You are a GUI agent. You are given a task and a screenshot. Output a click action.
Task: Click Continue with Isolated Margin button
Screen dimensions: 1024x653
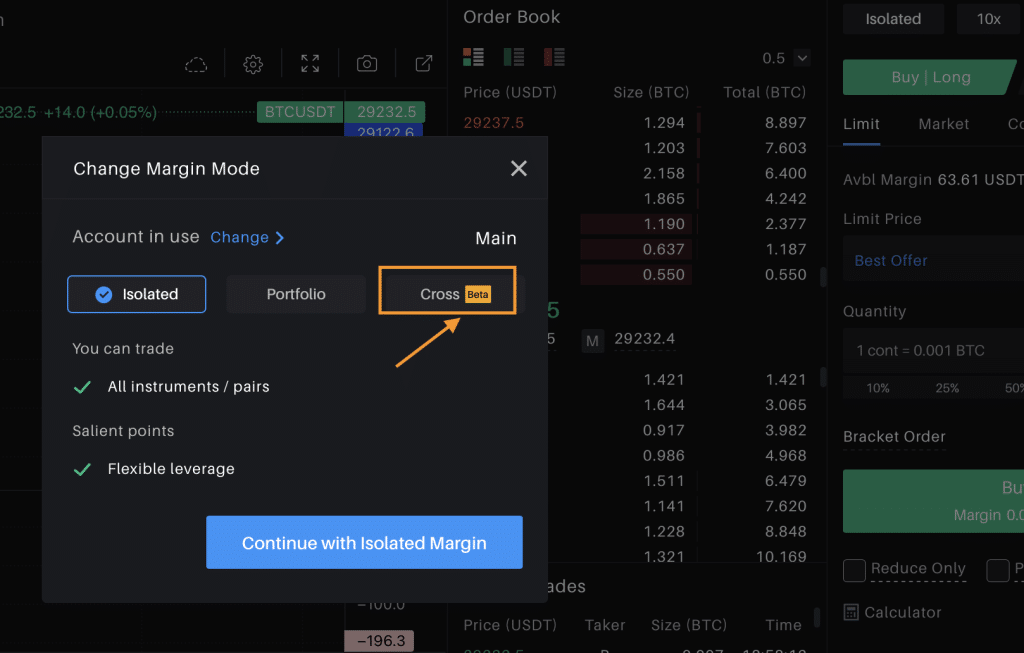pyautogui.click(x=364, y=542)
